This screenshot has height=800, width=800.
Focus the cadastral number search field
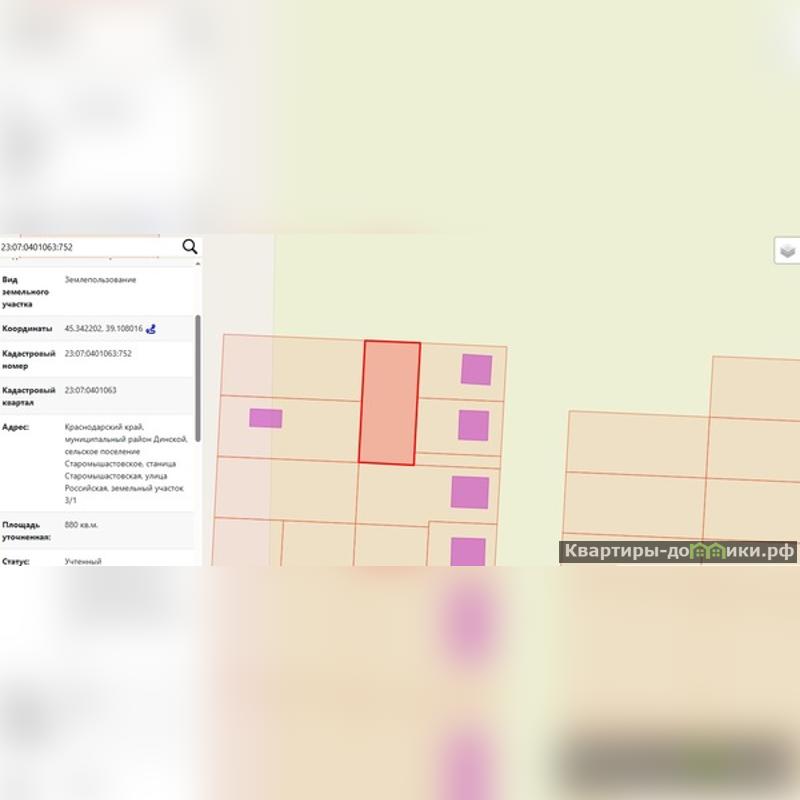click(88, 247)
